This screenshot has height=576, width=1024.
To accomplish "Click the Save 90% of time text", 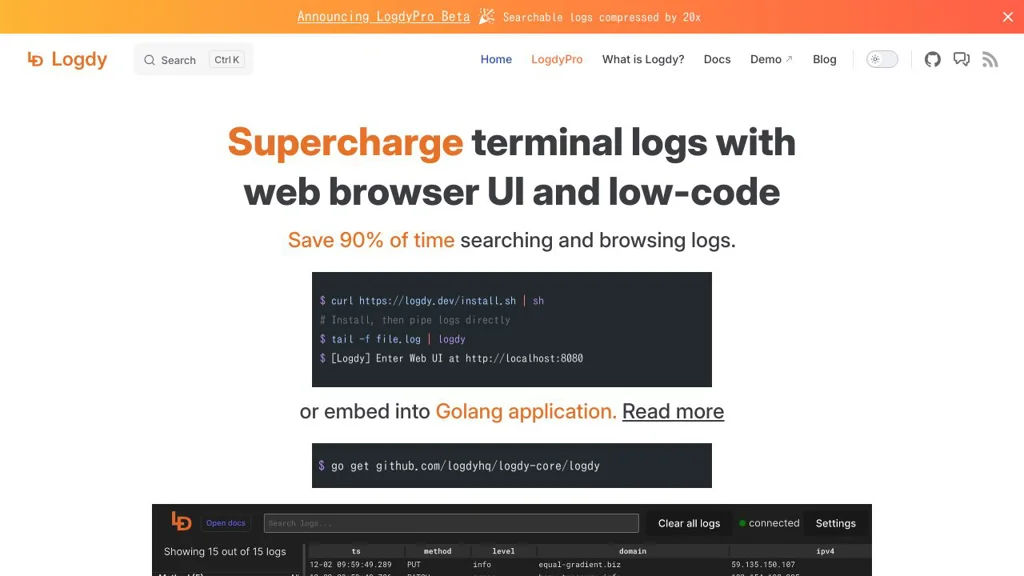I will pyautogui.click(x=371, y=240).
